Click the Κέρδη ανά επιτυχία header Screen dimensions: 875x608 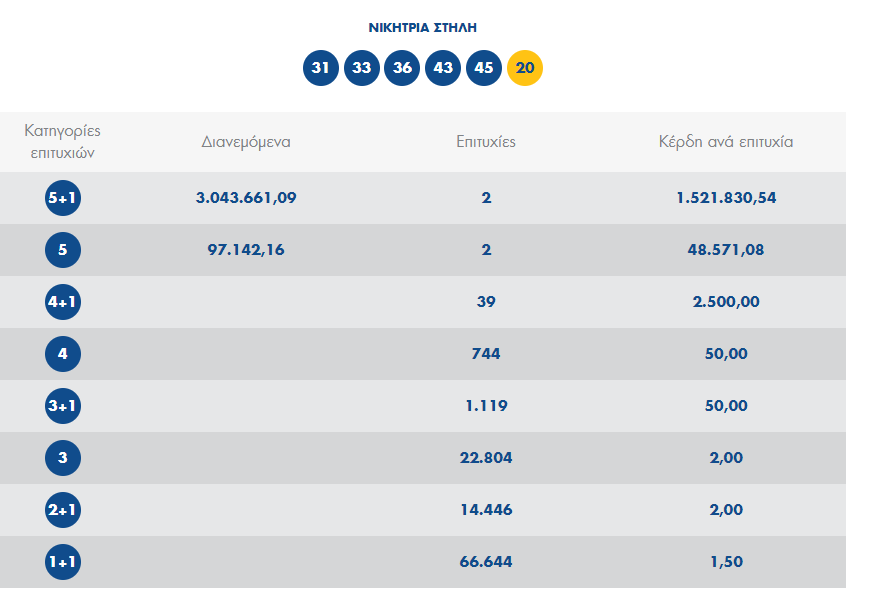click(726, 142)
